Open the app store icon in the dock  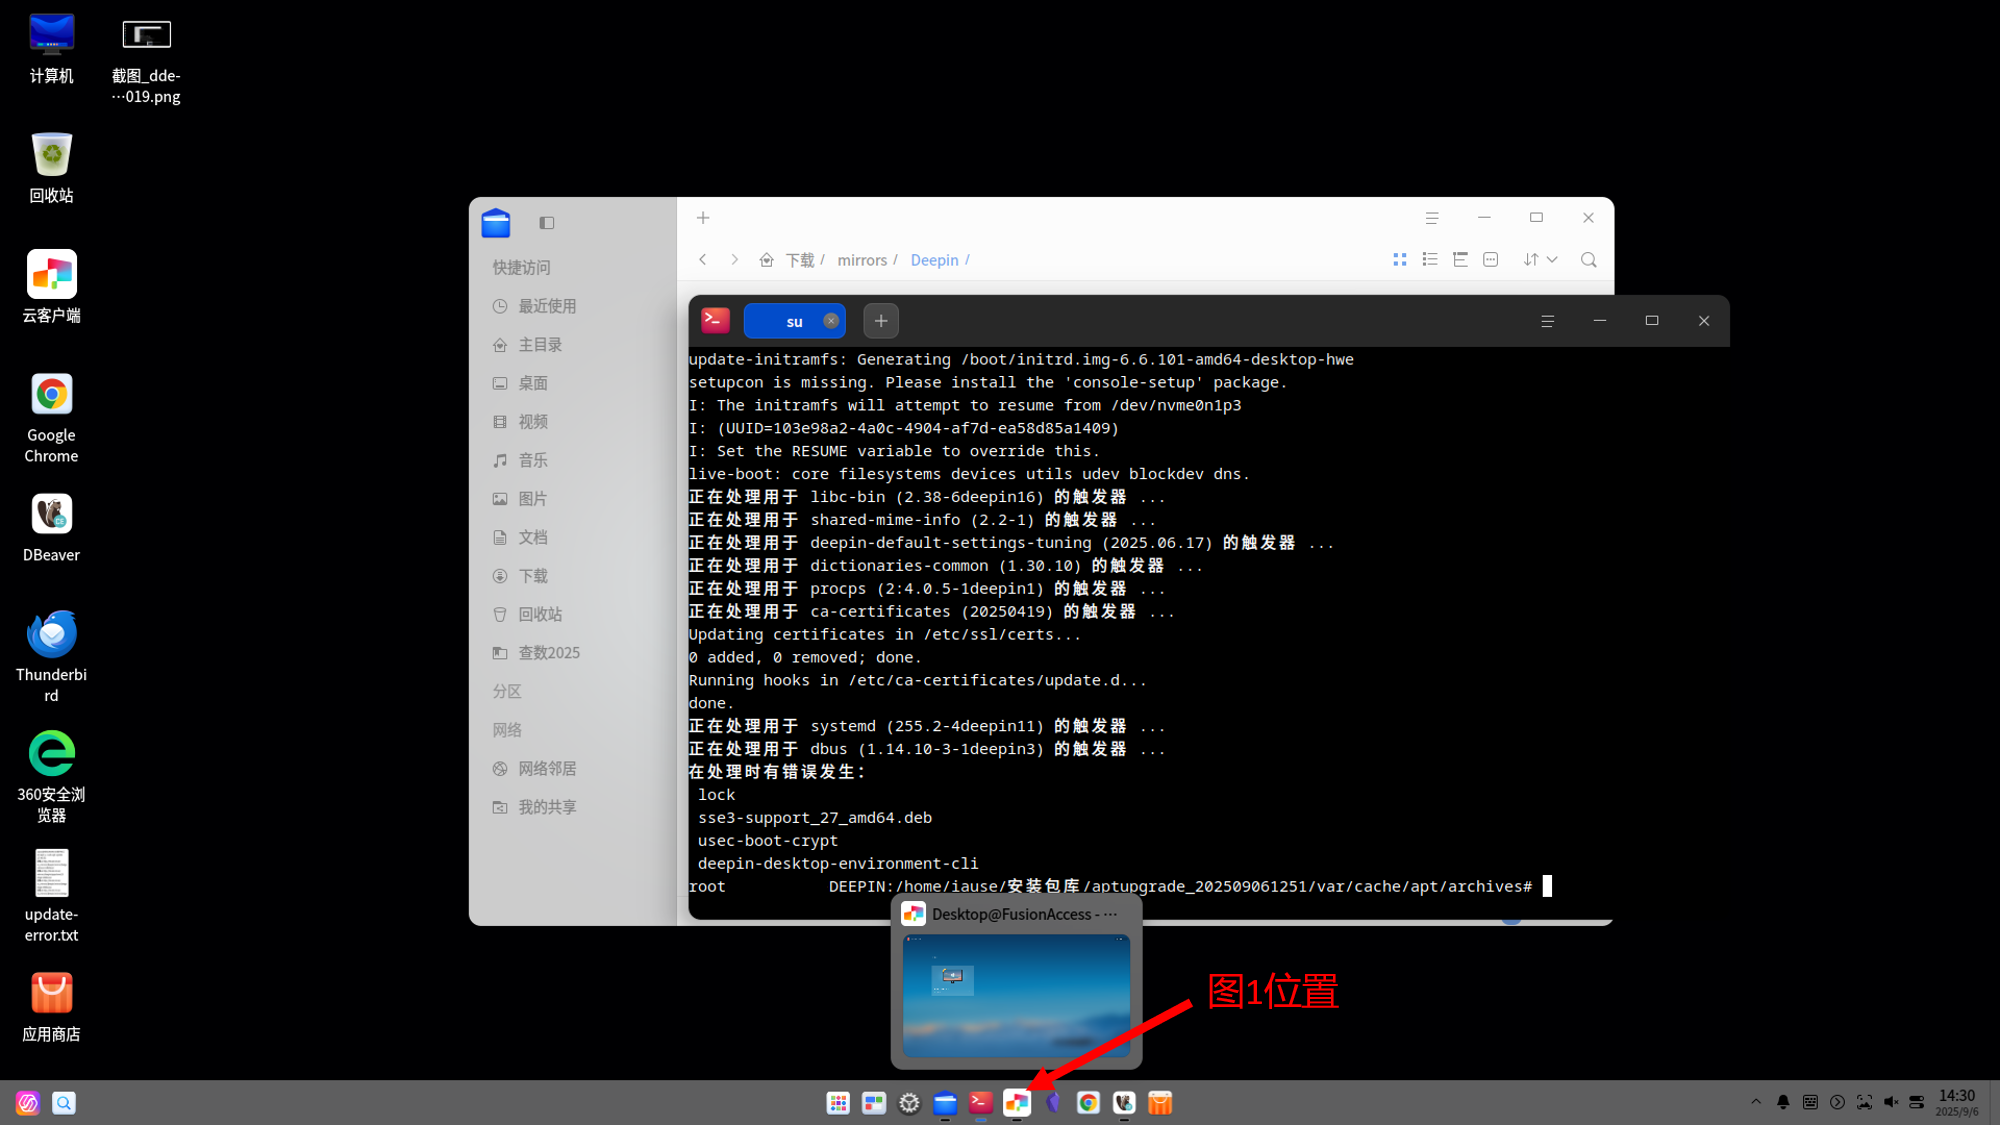(1160, 1103)
